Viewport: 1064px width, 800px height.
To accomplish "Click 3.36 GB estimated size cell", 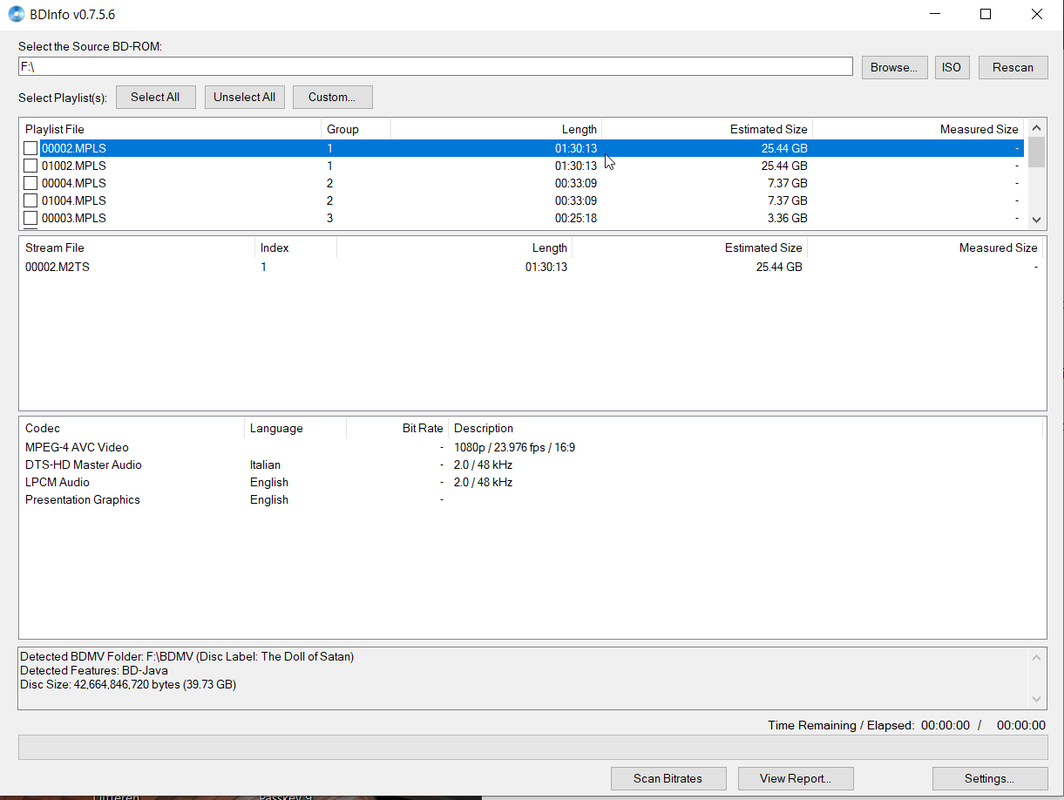I will (x=787, y=218).
